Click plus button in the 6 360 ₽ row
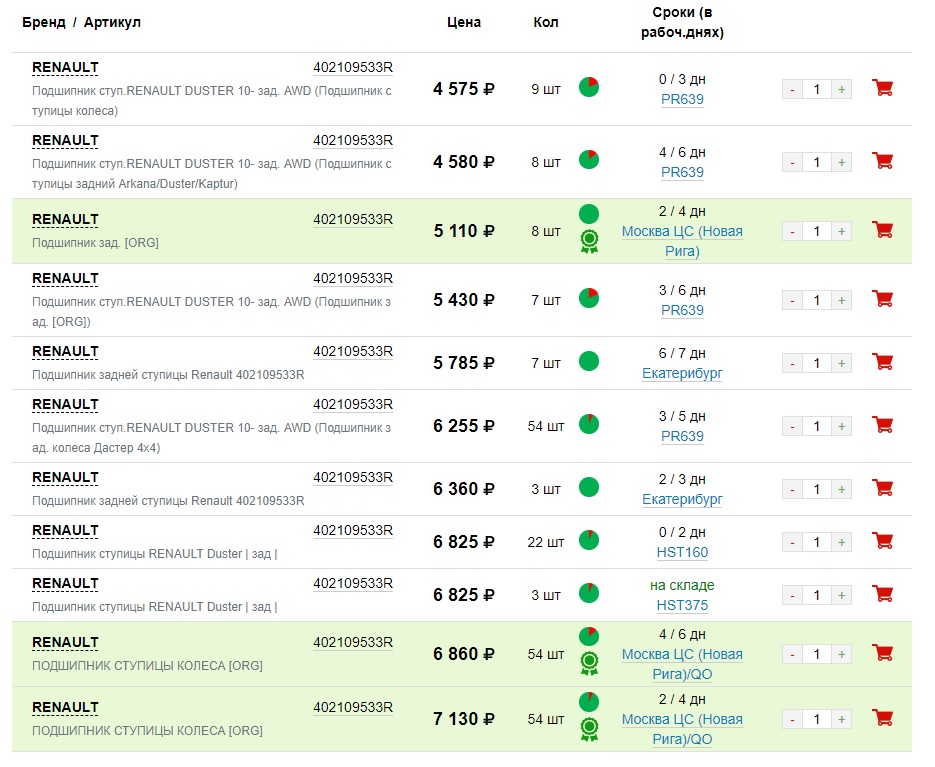 click(x=841, y=490)
